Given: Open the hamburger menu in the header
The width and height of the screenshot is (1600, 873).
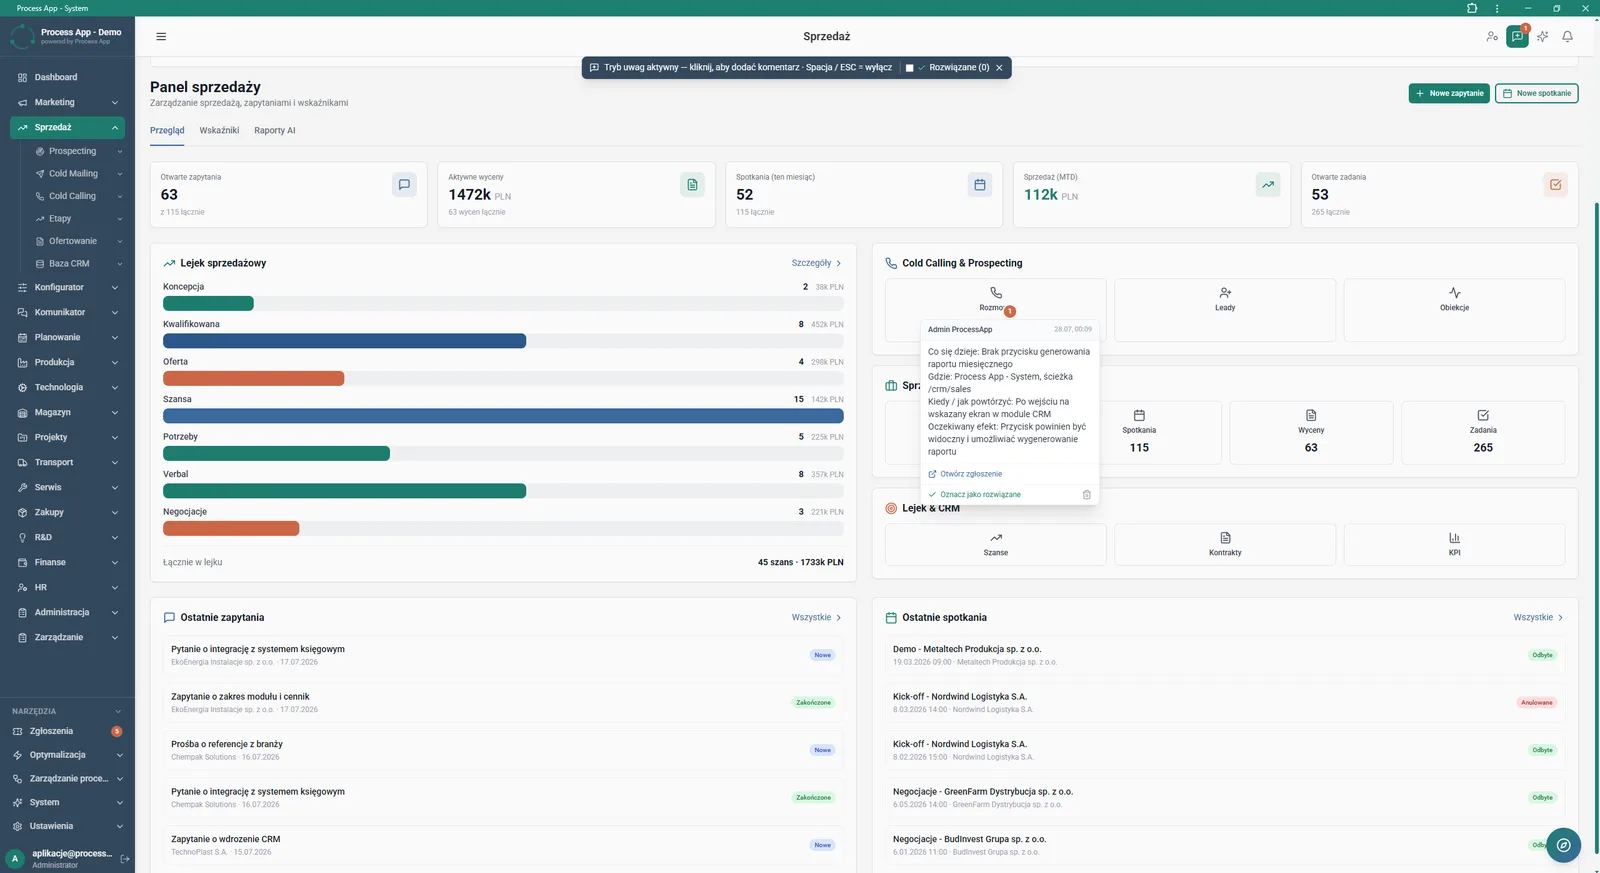Looking at the screenshot, I should pos(161,37).
